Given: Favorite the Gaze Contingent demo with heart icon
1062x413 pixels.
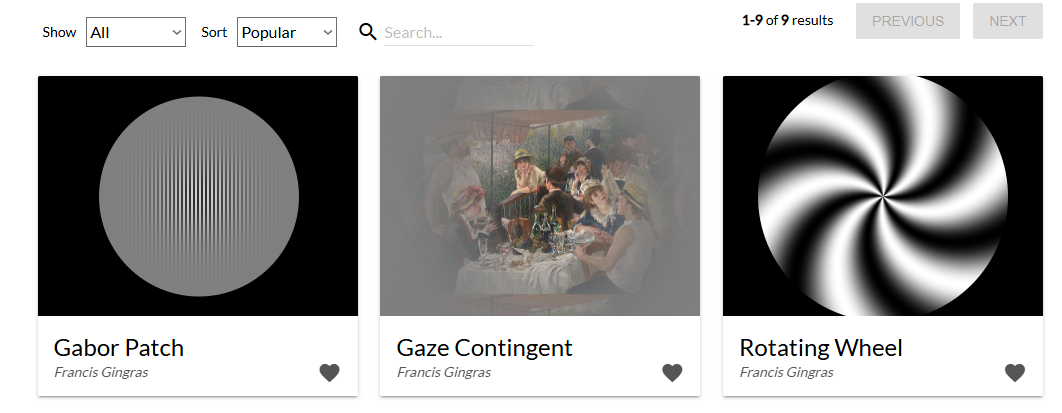Looking at the screenshot, I should coord(672,373).
